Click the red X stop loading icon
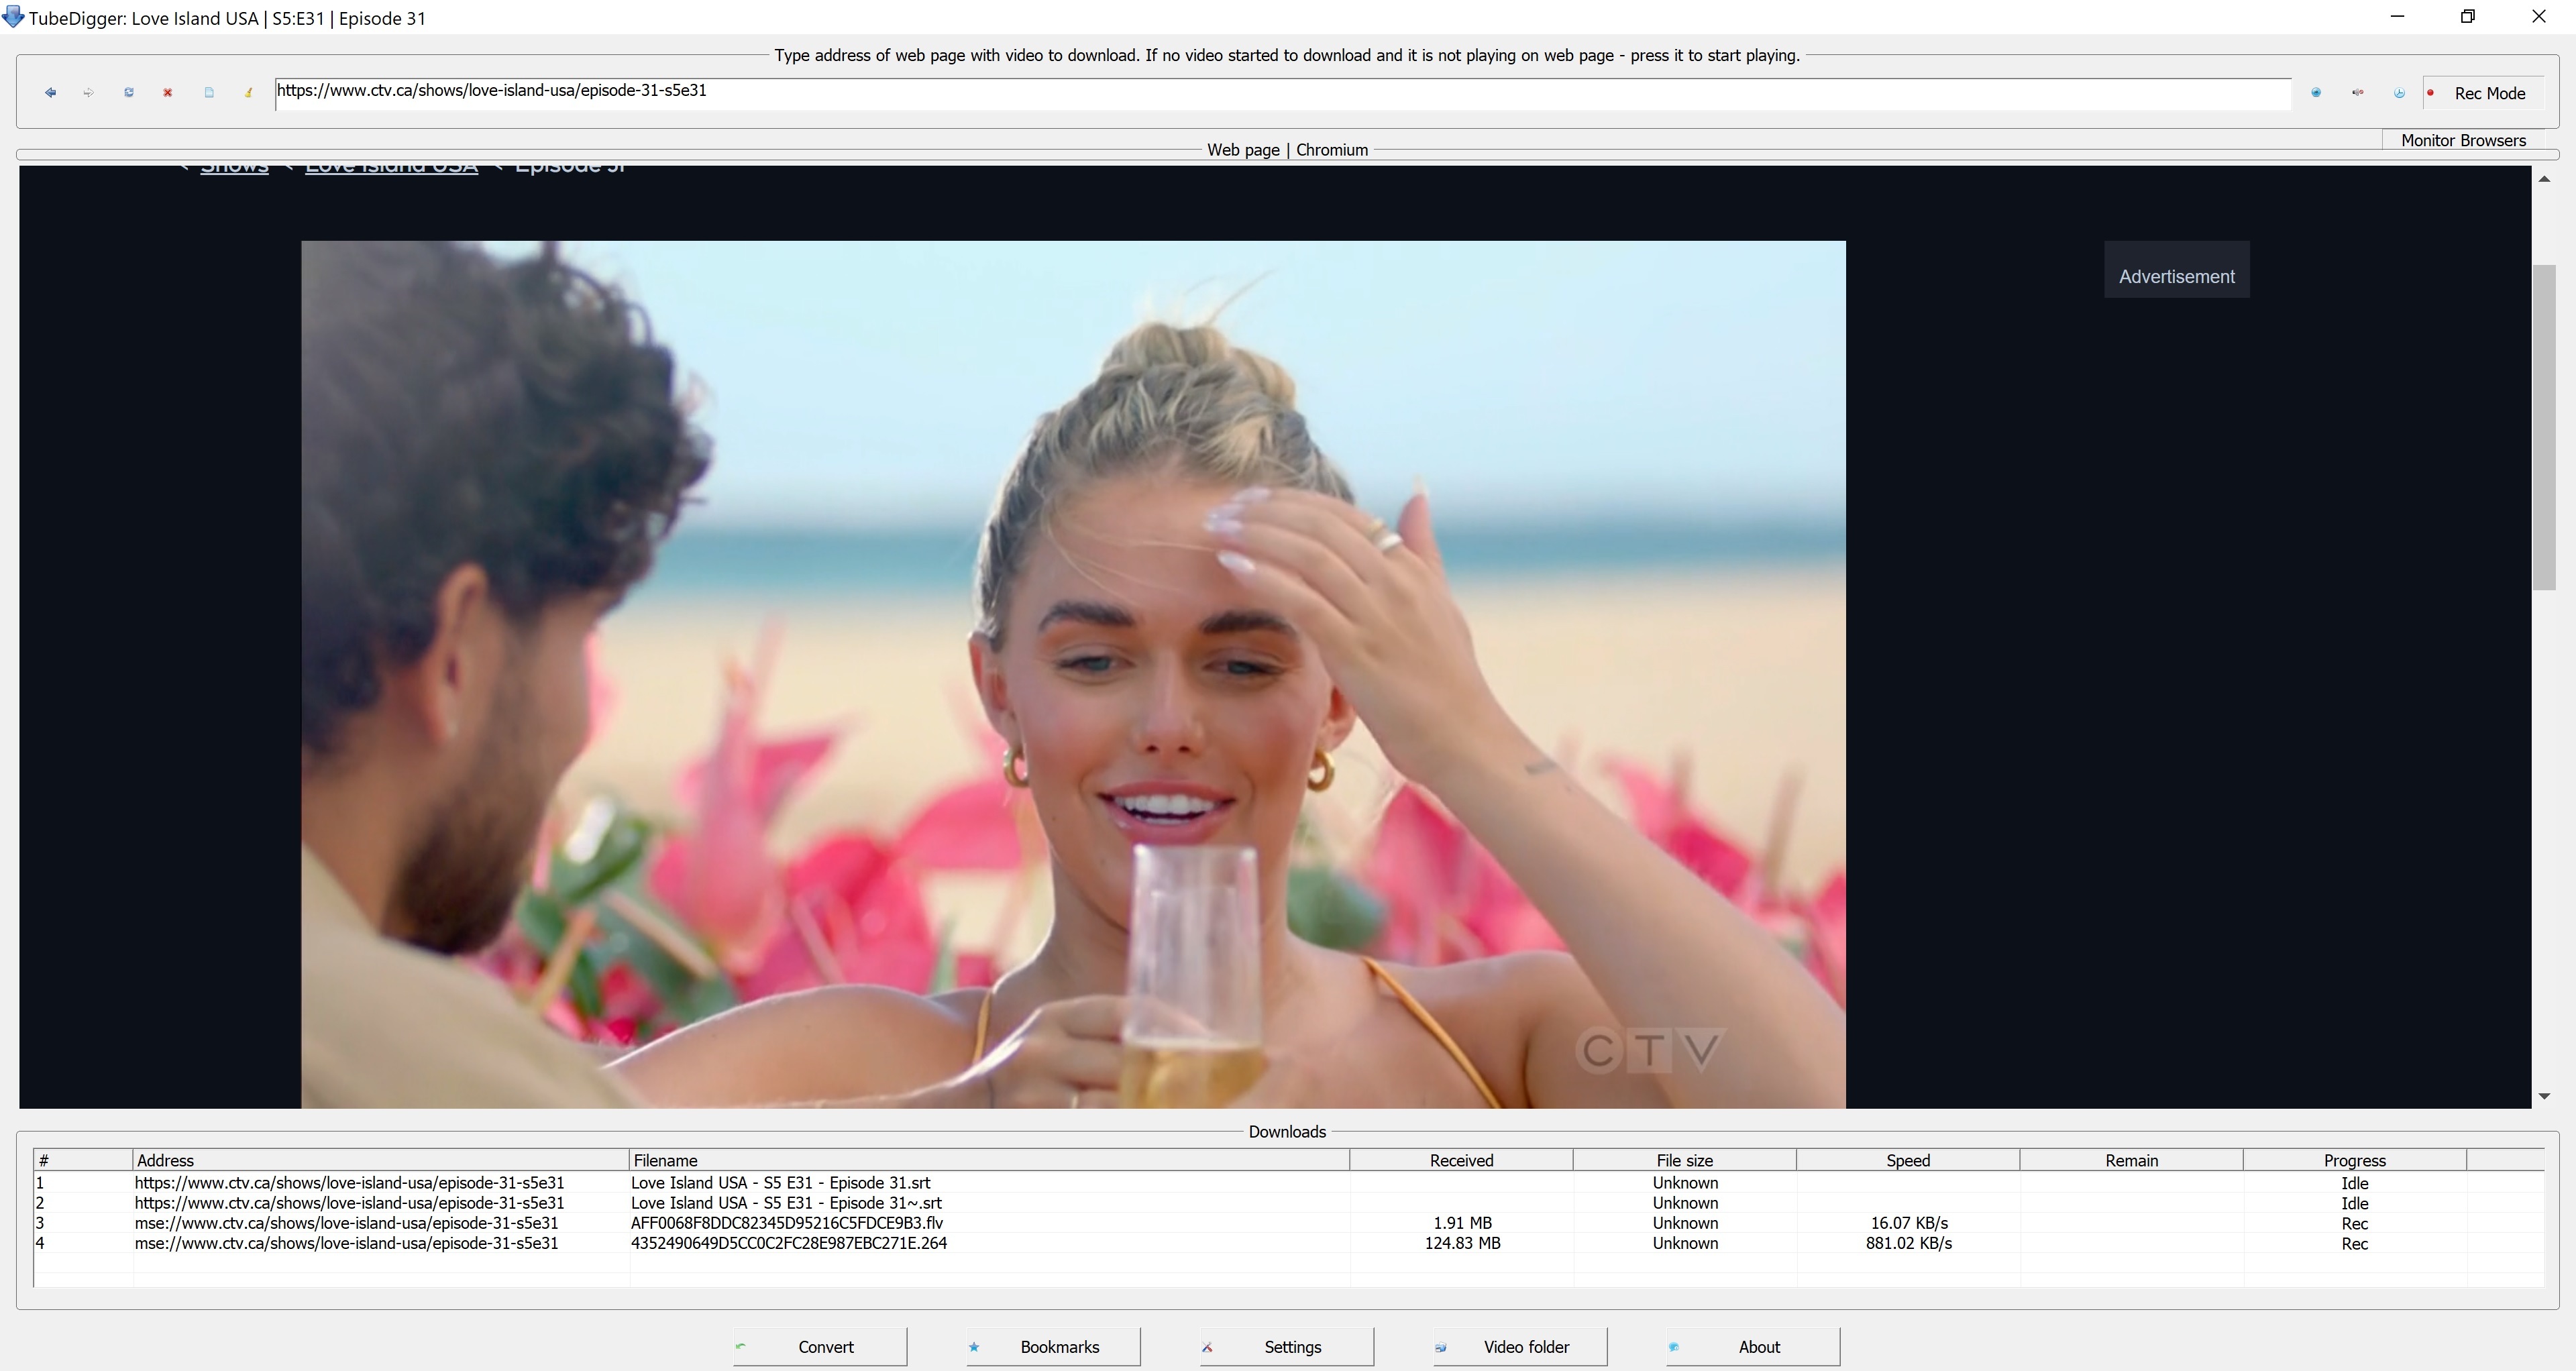This screenshot has width=2576, height=1371. [x=168, y=93]
